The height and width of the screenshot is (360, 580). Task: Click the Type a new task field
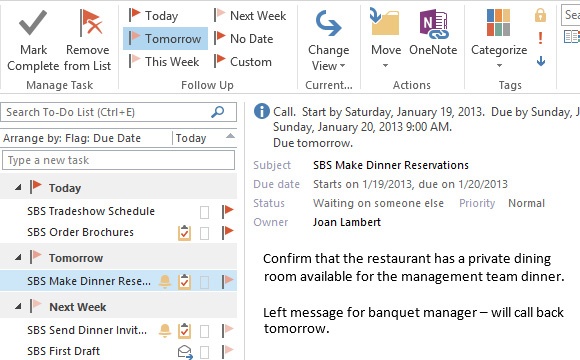click(x=118, y=160)
